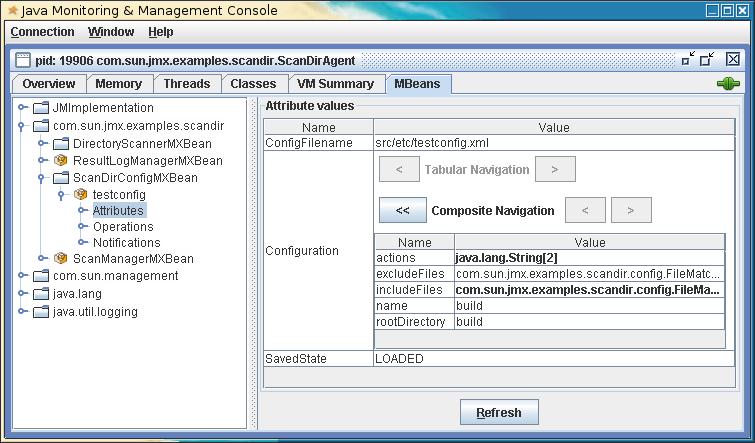This screenshot has width=755, height=443.
Task: Click the java.util.logging folder icon
Action: (x=40, y=312)
